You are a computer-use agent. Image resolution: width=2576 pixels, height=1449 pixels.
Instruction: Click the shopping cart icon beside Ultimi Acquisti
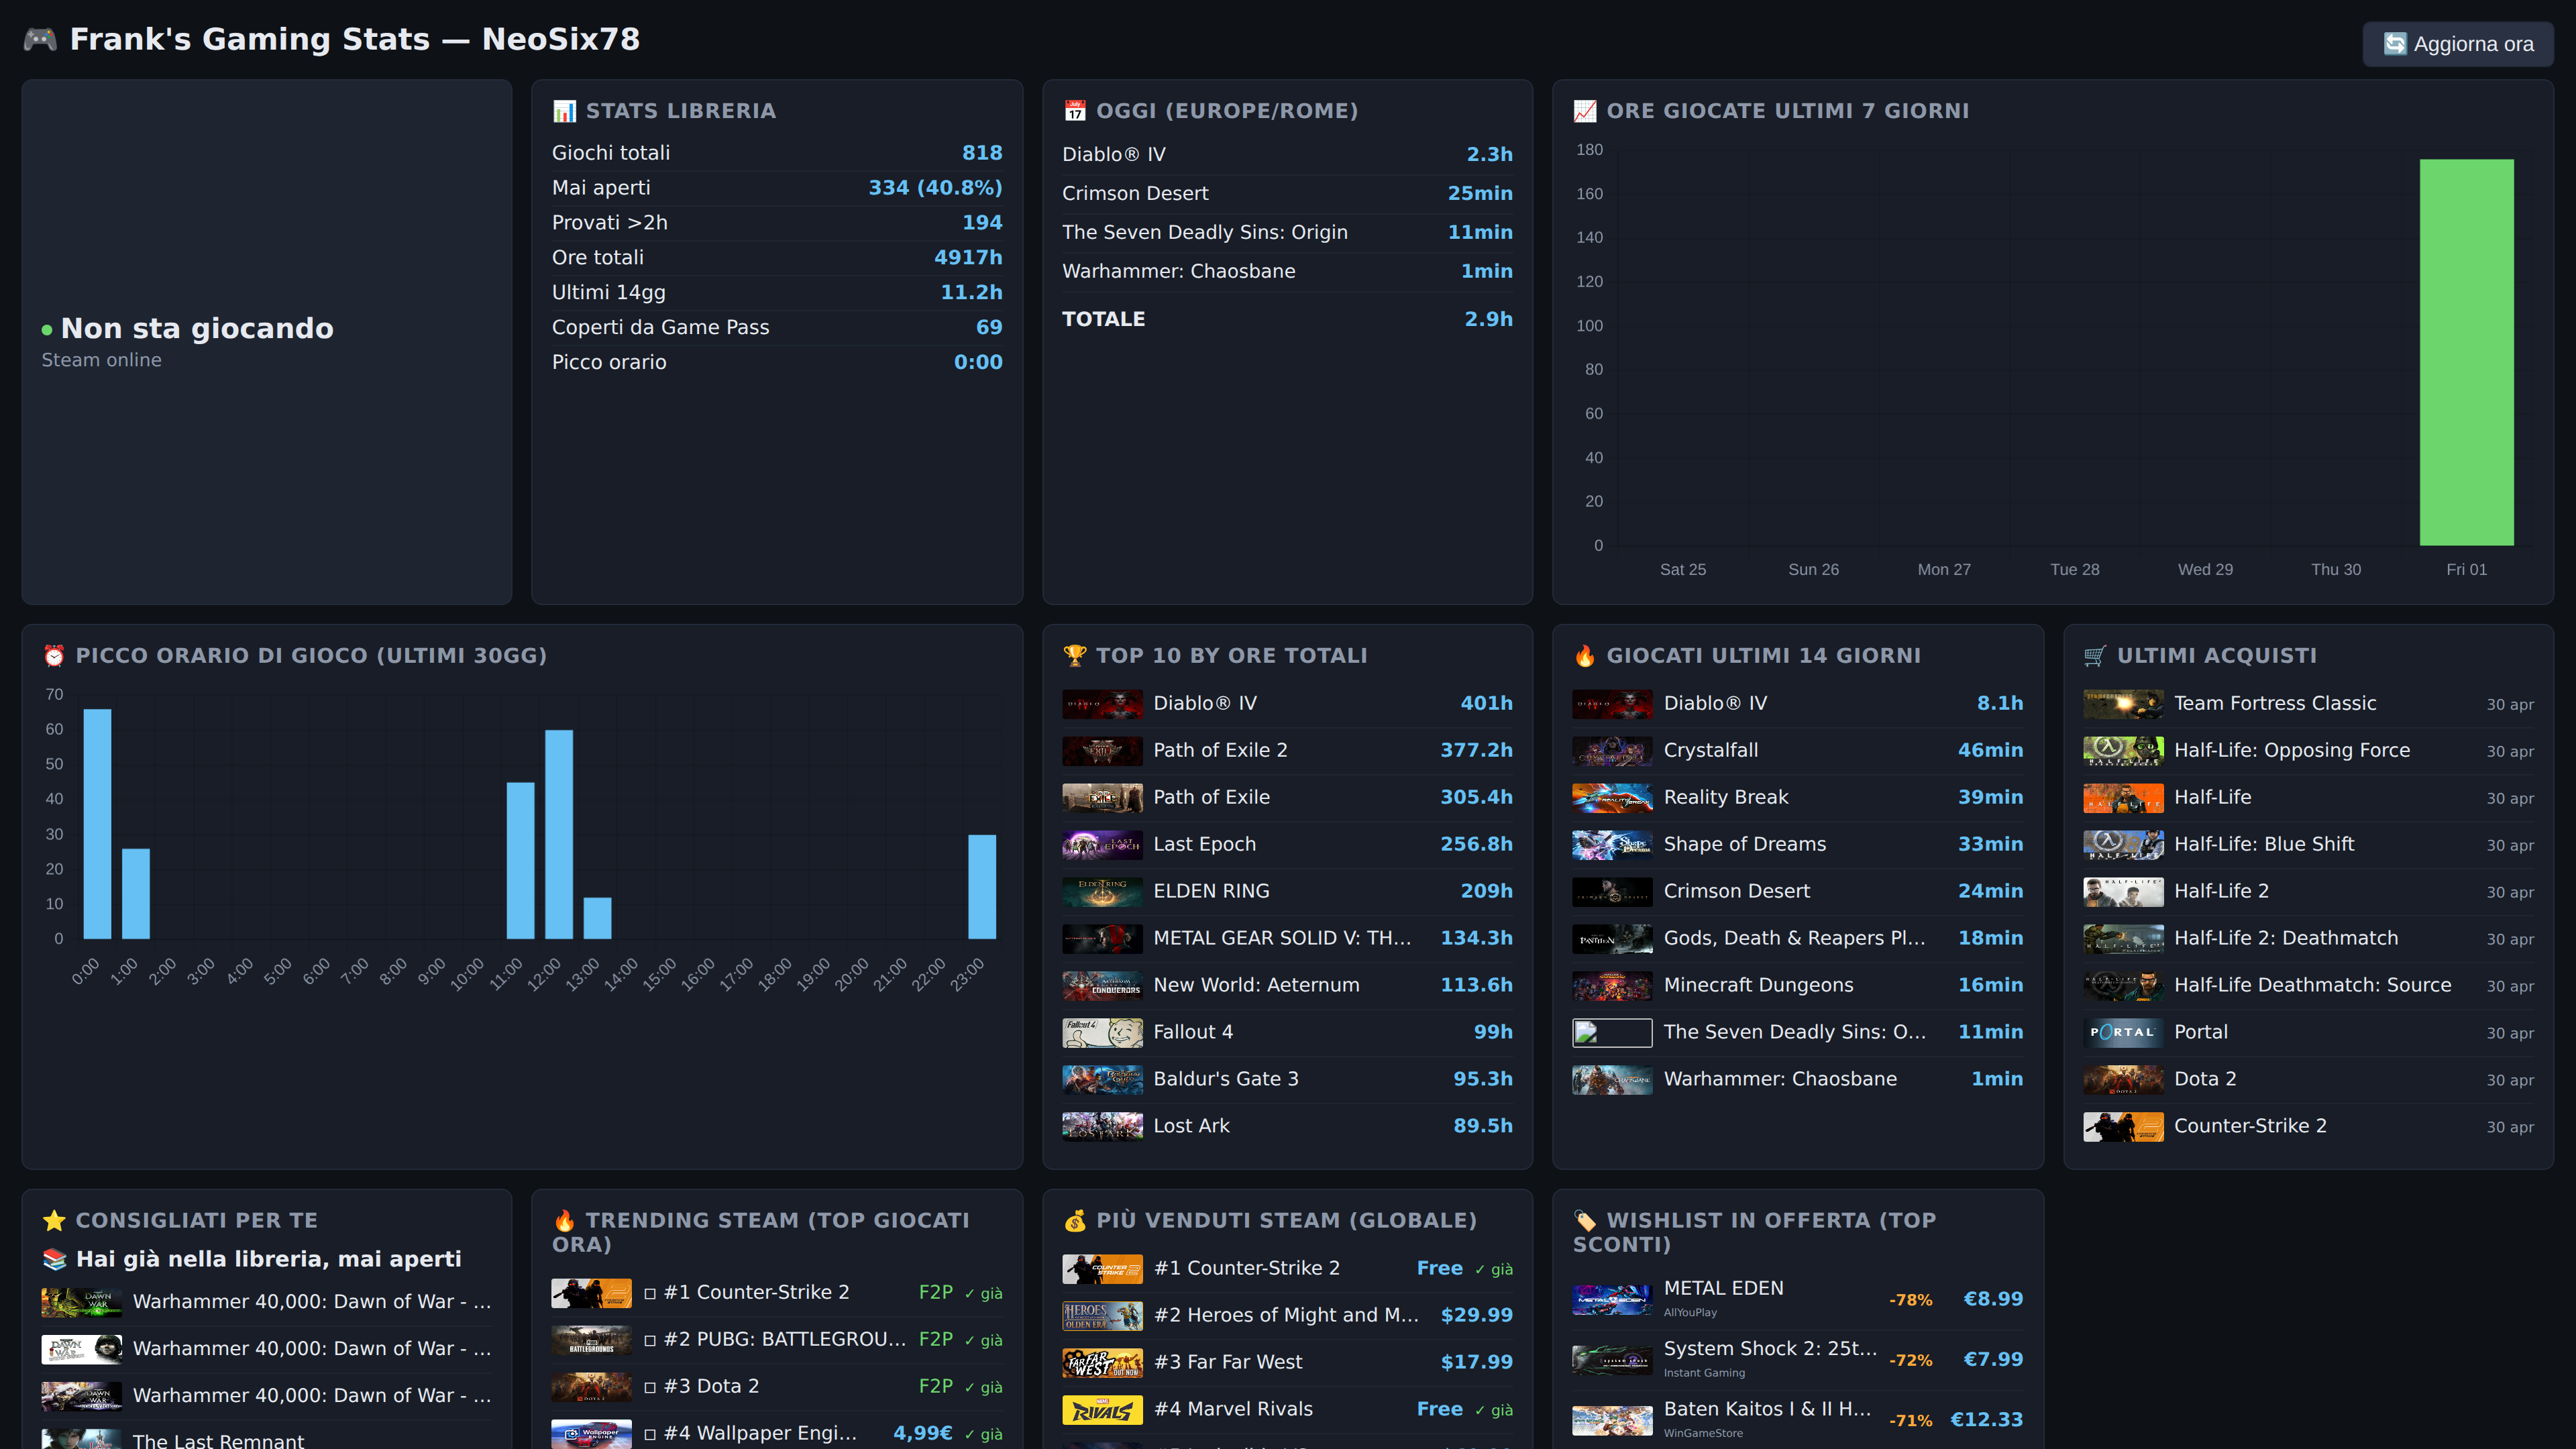point(2095,656)
